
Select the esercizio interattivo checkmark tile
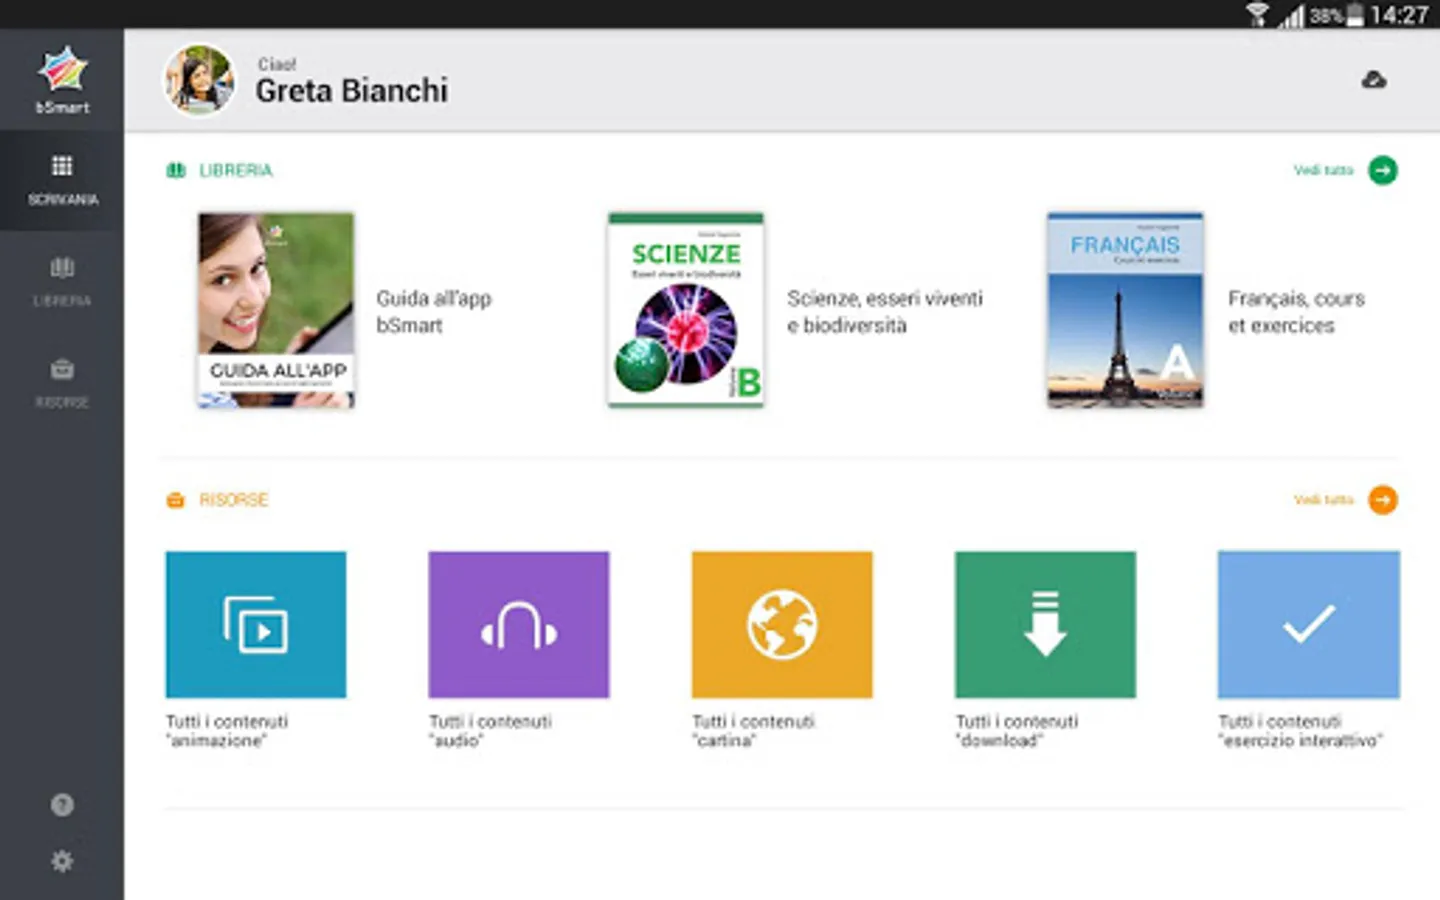click(x=1308, y=625)
